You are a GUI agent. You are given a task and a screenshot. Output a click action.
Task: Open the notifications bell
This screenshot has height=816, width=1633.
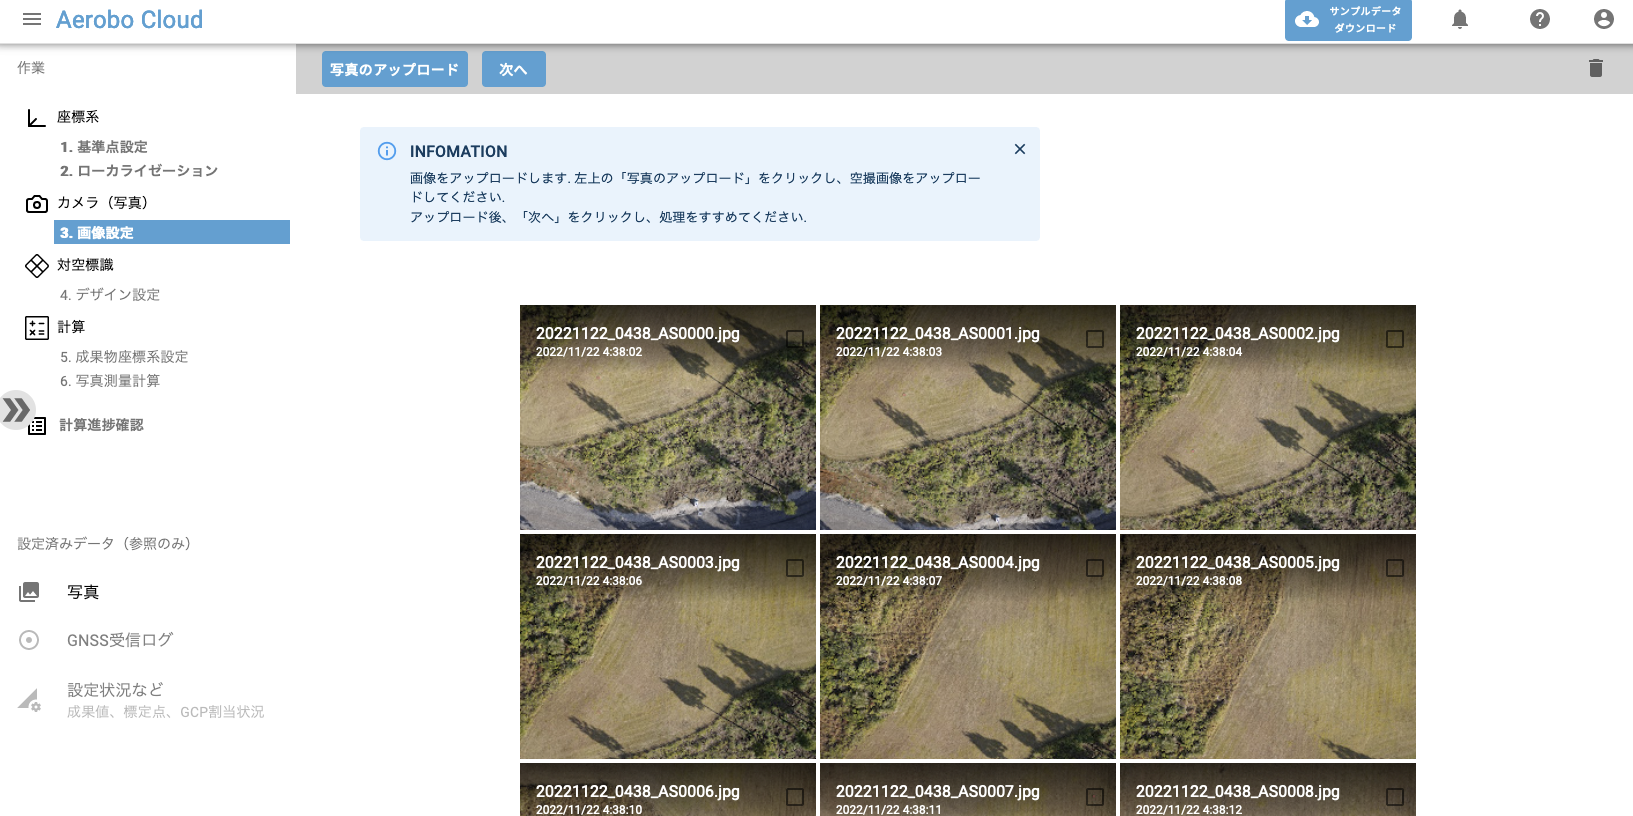pos(1460,19)
